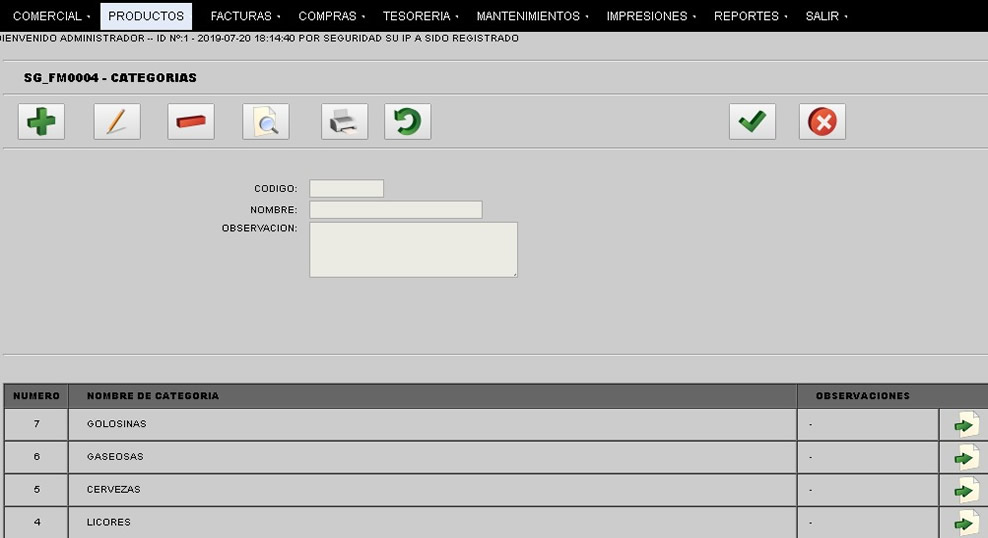This screenshot has height=538, width=988.
Task: Click the NUMERO column header
Action: 37,396
